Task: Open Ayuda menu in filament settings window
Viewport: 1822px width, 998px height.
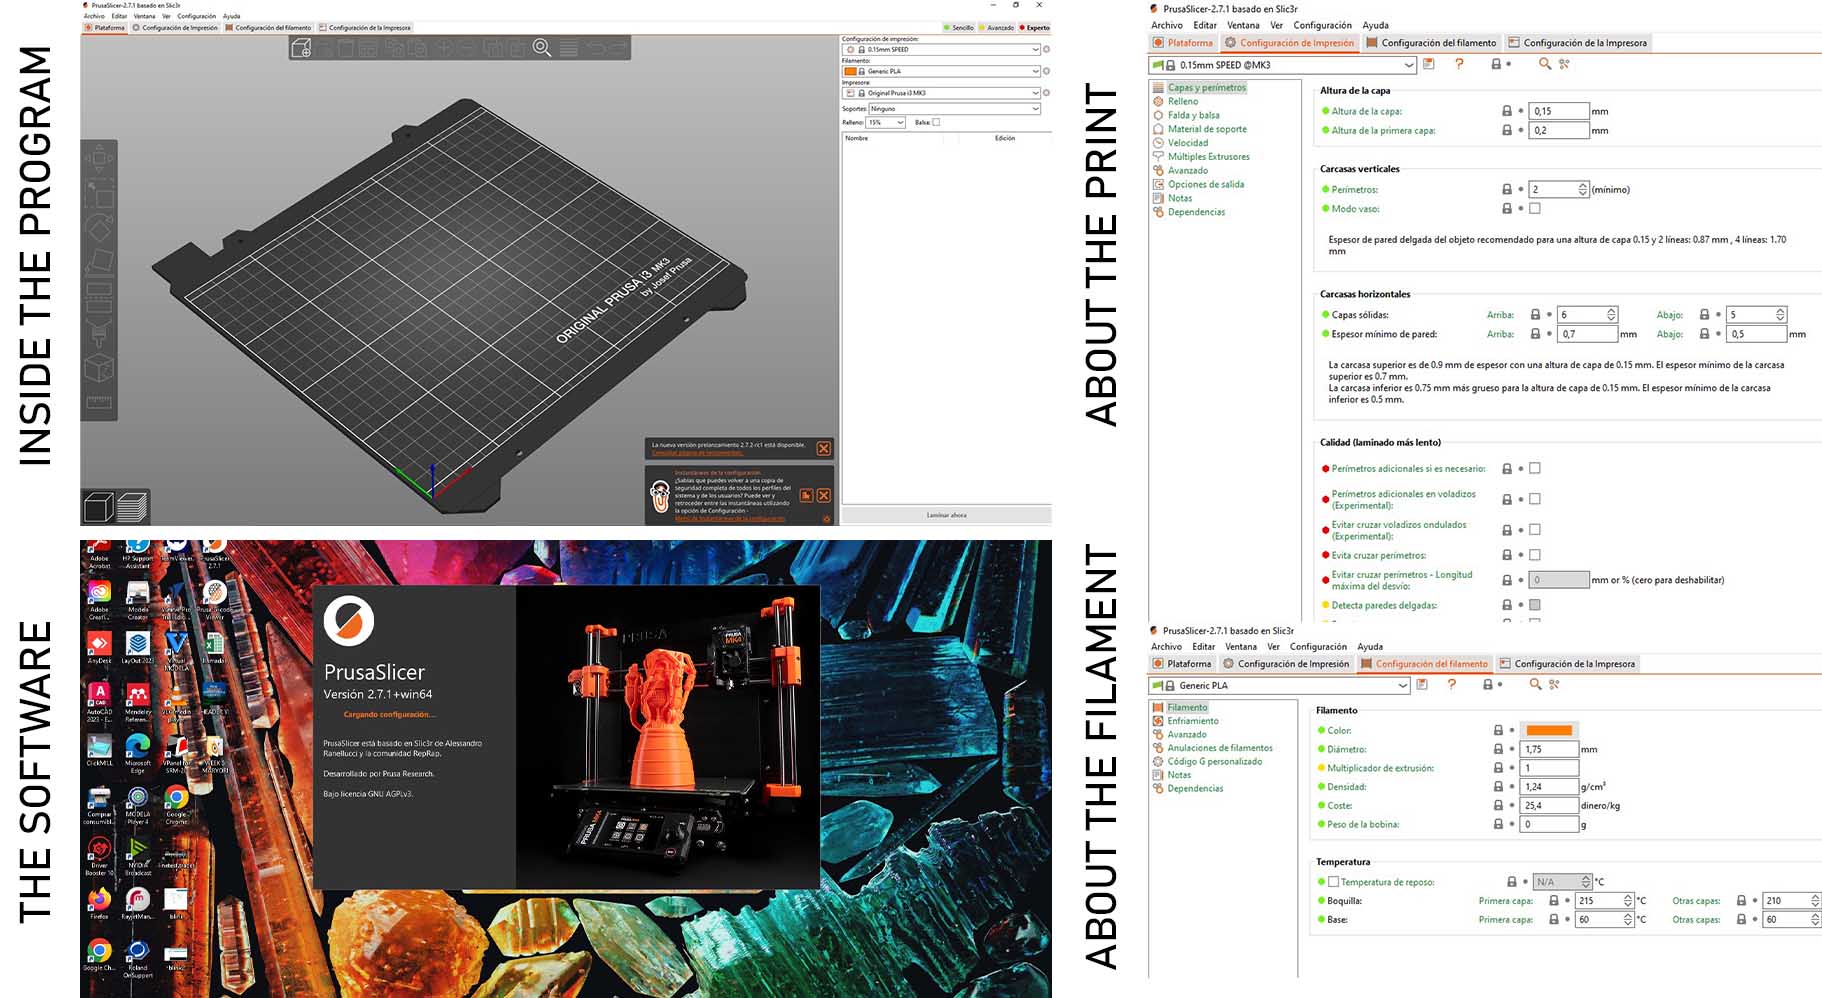Action: (x=1370, y=647)
